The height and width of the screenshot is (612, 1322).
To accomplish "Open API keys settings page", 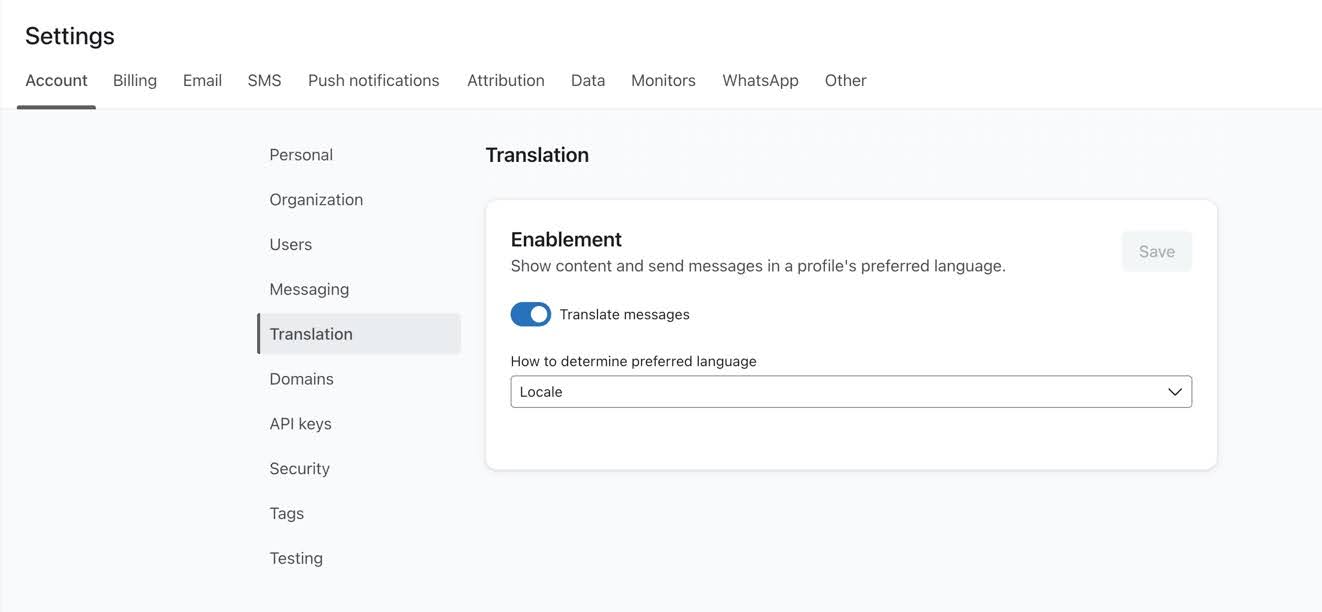I will pos(300,424).
